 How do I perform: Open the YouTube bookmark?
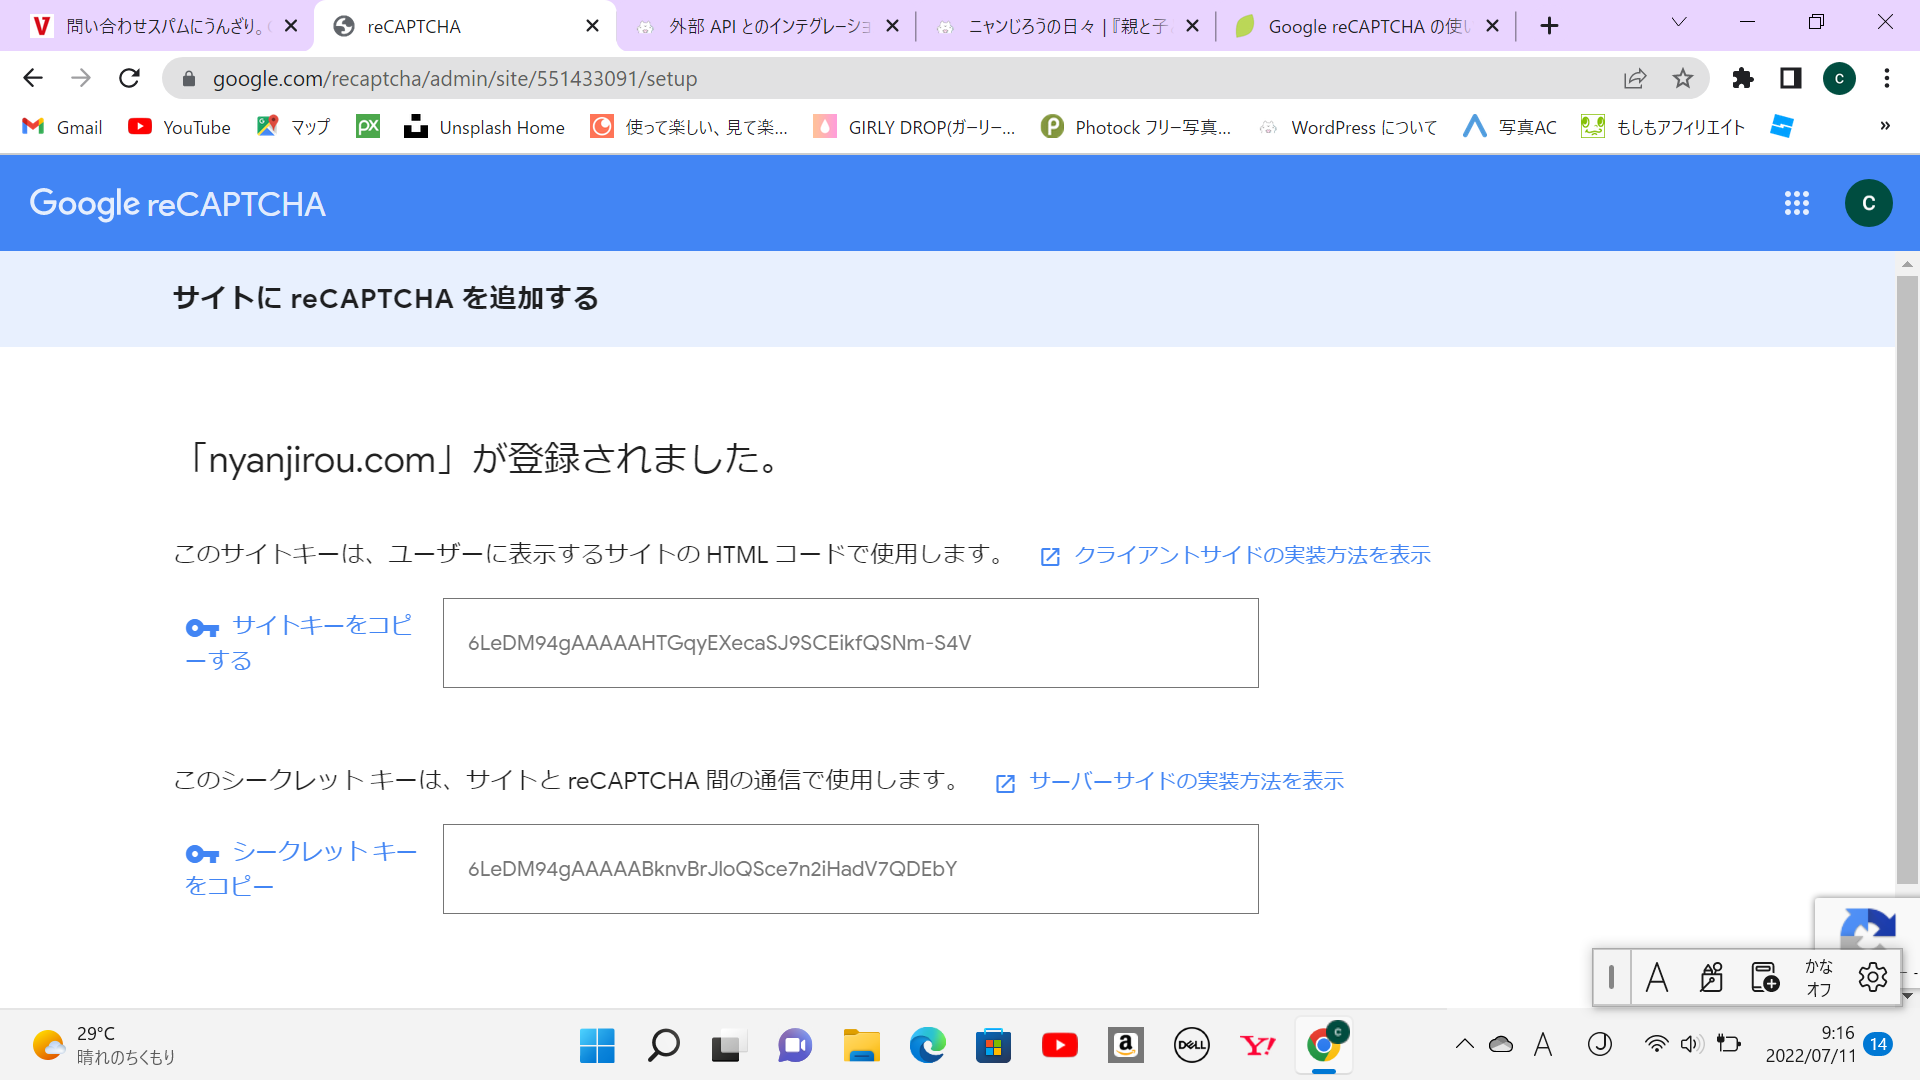(180, 127)
